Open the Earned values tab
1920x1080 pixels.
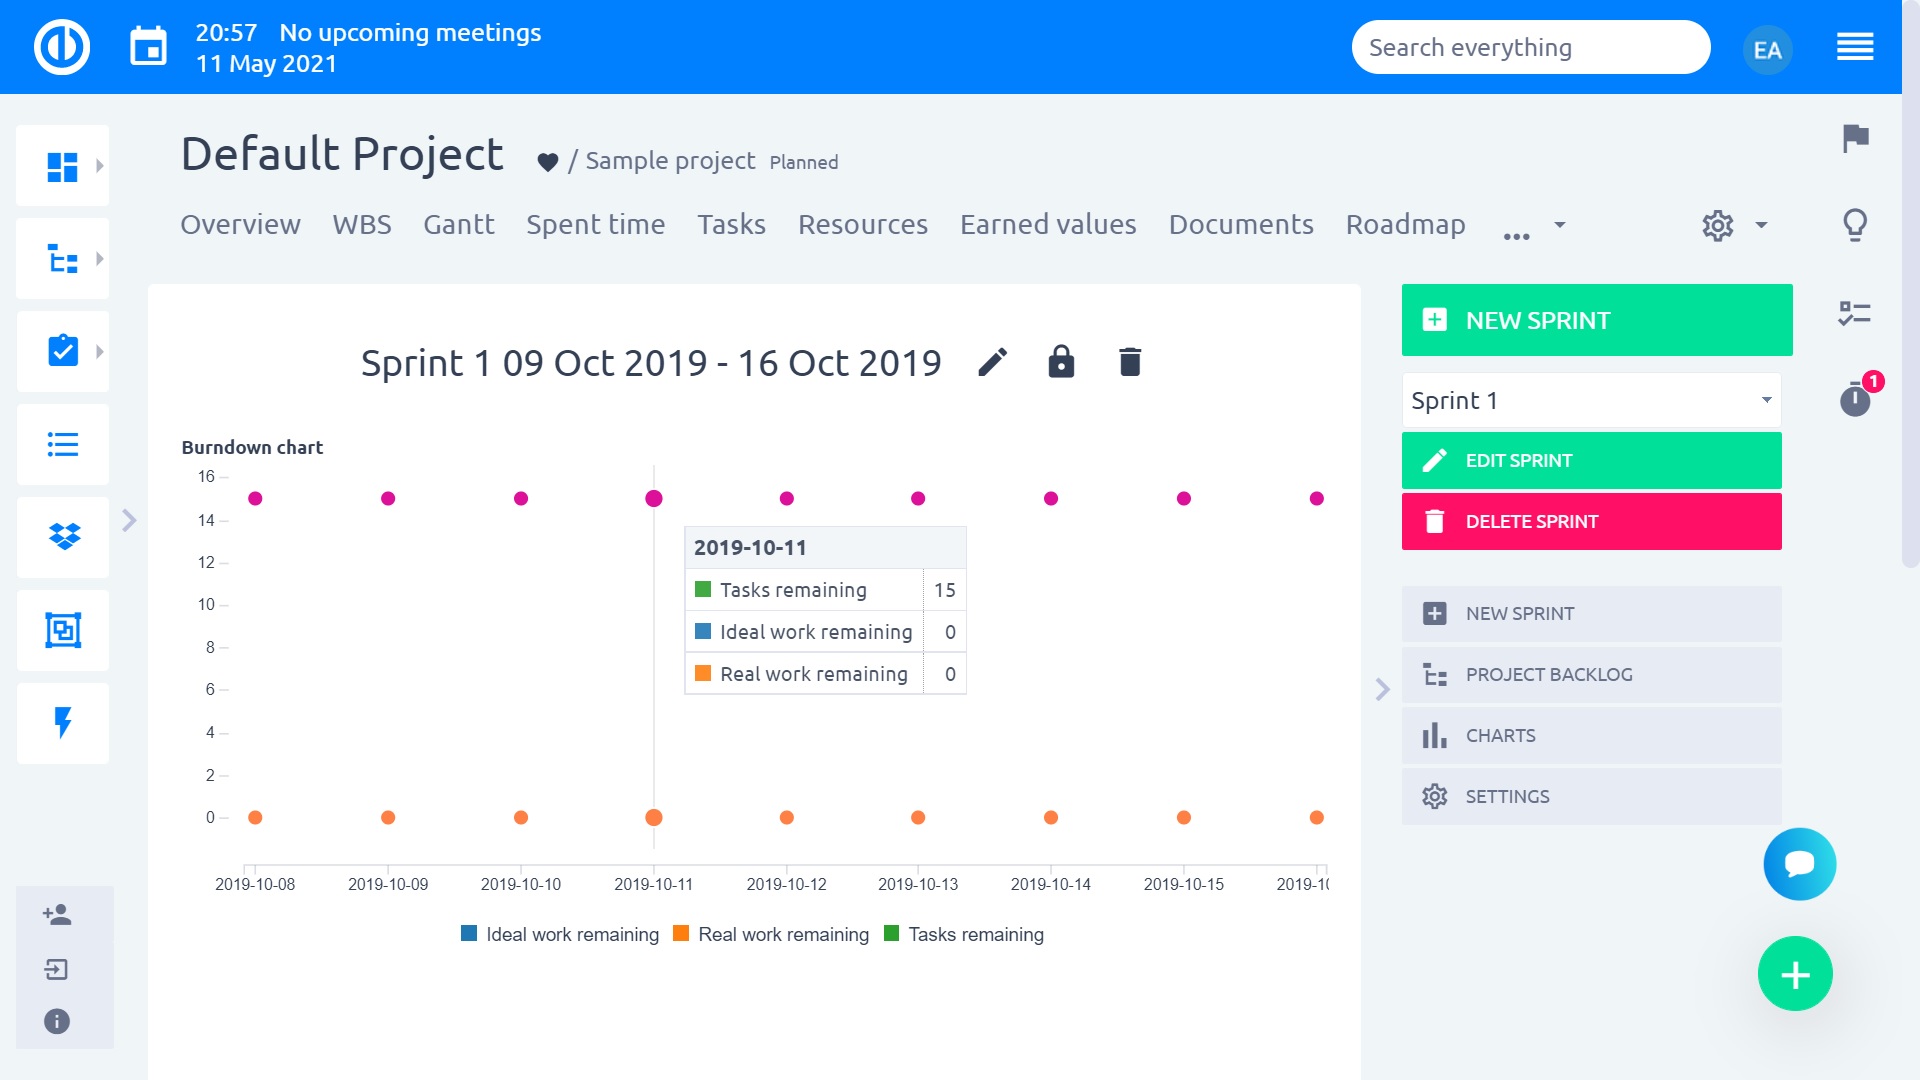[x=1047, y=225]
